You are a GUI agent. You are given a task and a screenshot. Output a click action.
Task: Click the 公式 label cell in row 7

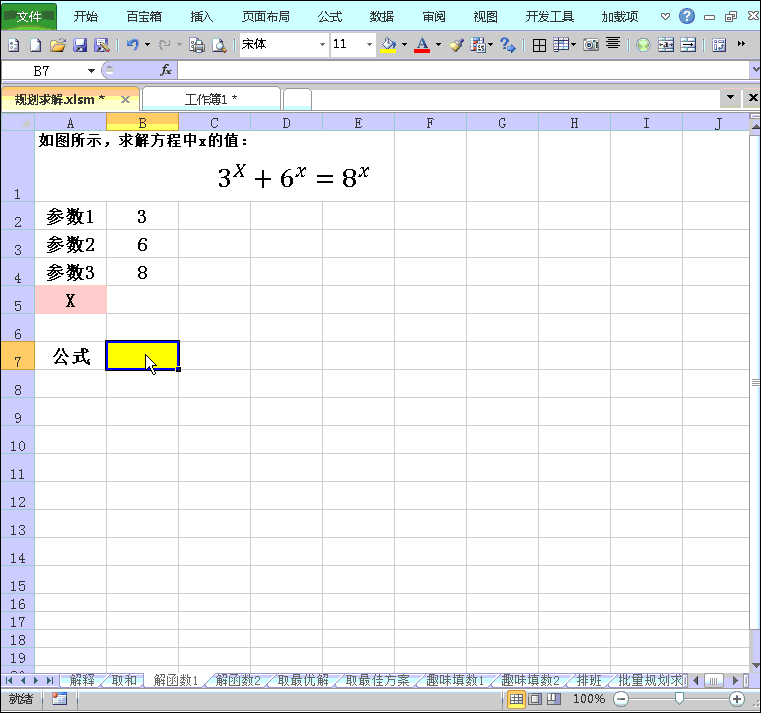70,356
